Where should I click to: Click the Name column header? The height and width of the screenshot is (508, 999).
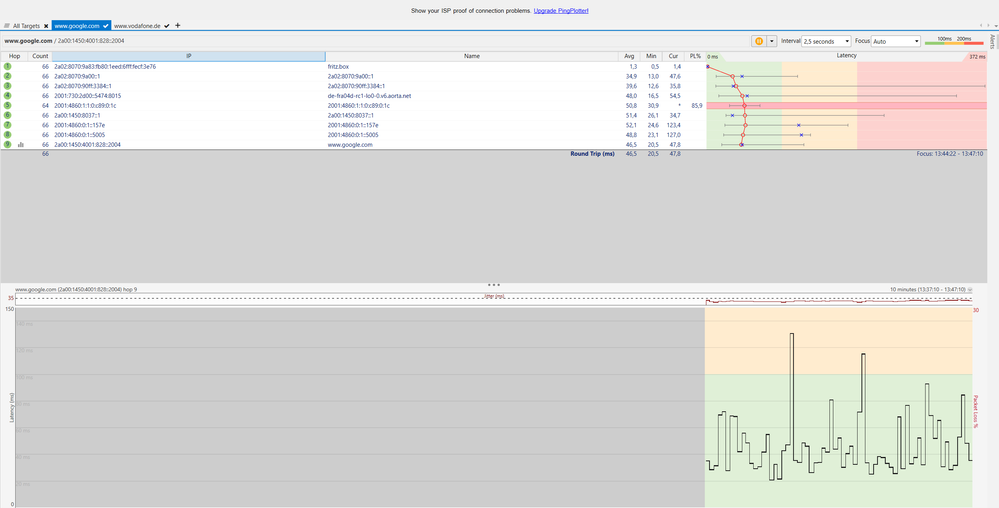(471, 56)
